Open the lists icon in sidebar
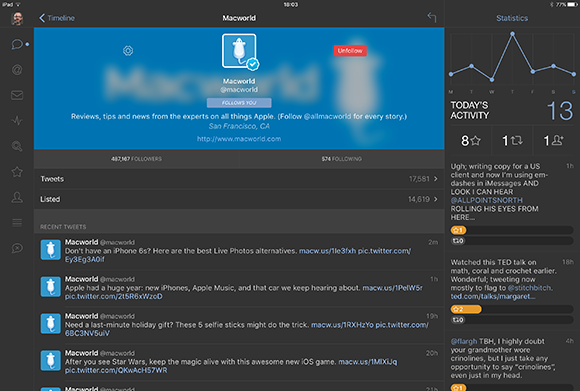The height and width of the screenshot is (391, 580). click(x=17, y=223)
